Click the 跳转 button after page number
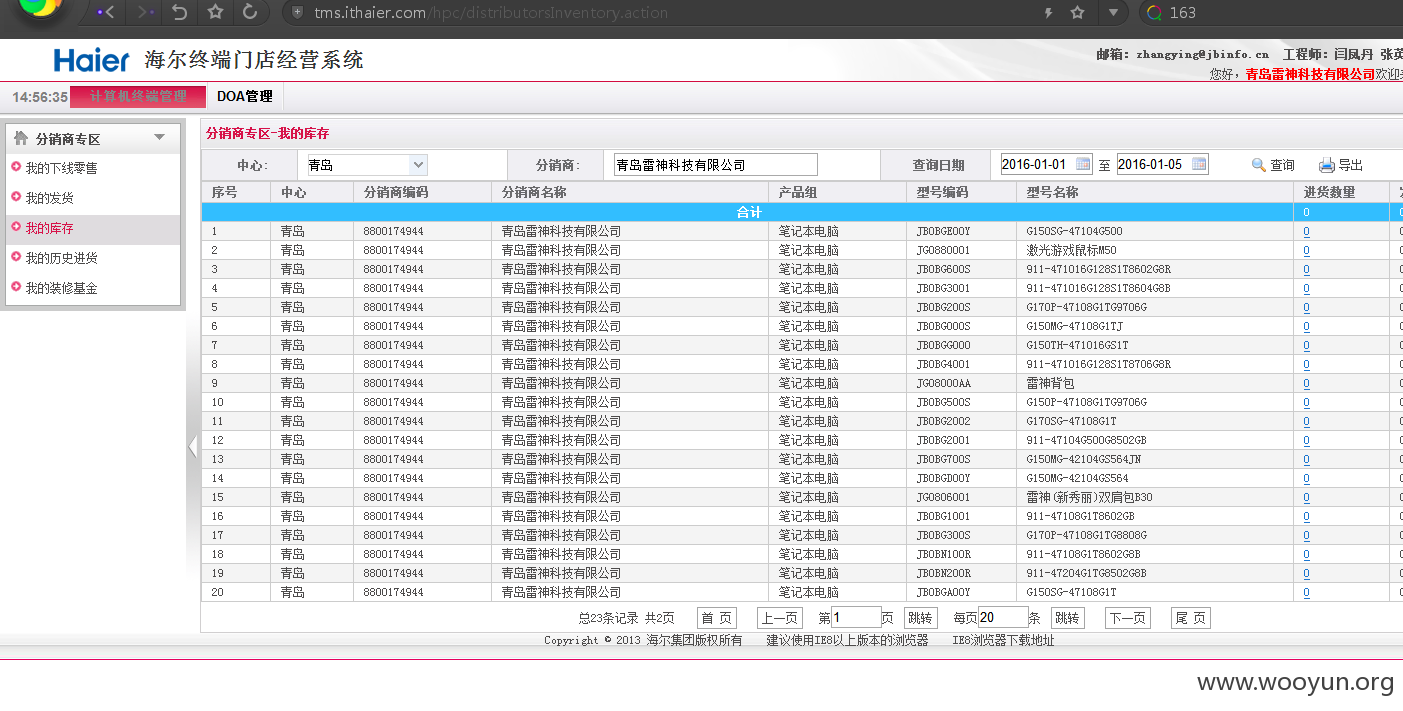 tap(920, 618)
